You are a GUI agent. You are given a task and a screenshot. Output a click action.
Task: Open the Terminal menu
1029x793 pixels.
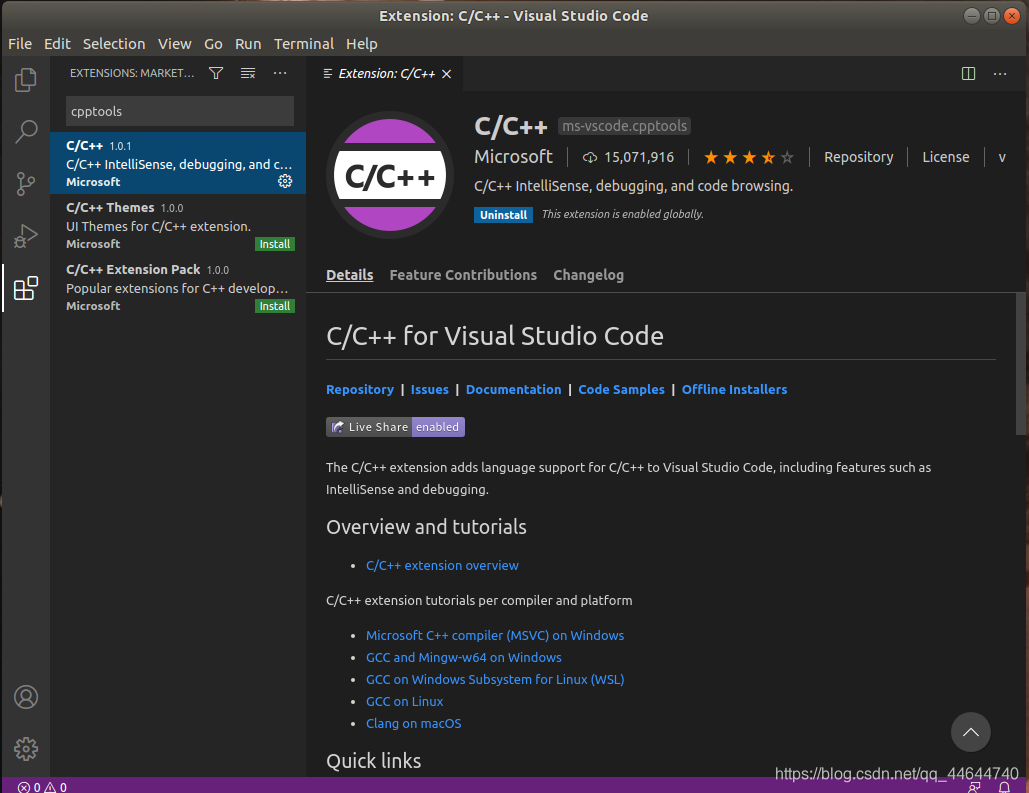click(x=304, y=44)
